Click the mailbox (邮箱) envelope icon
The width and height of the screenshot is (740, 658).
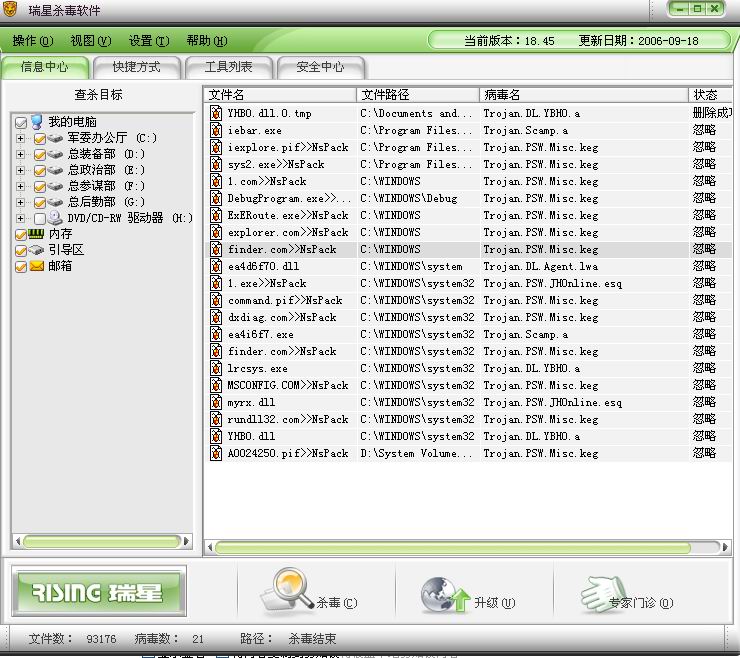click(x=36, y=266)
